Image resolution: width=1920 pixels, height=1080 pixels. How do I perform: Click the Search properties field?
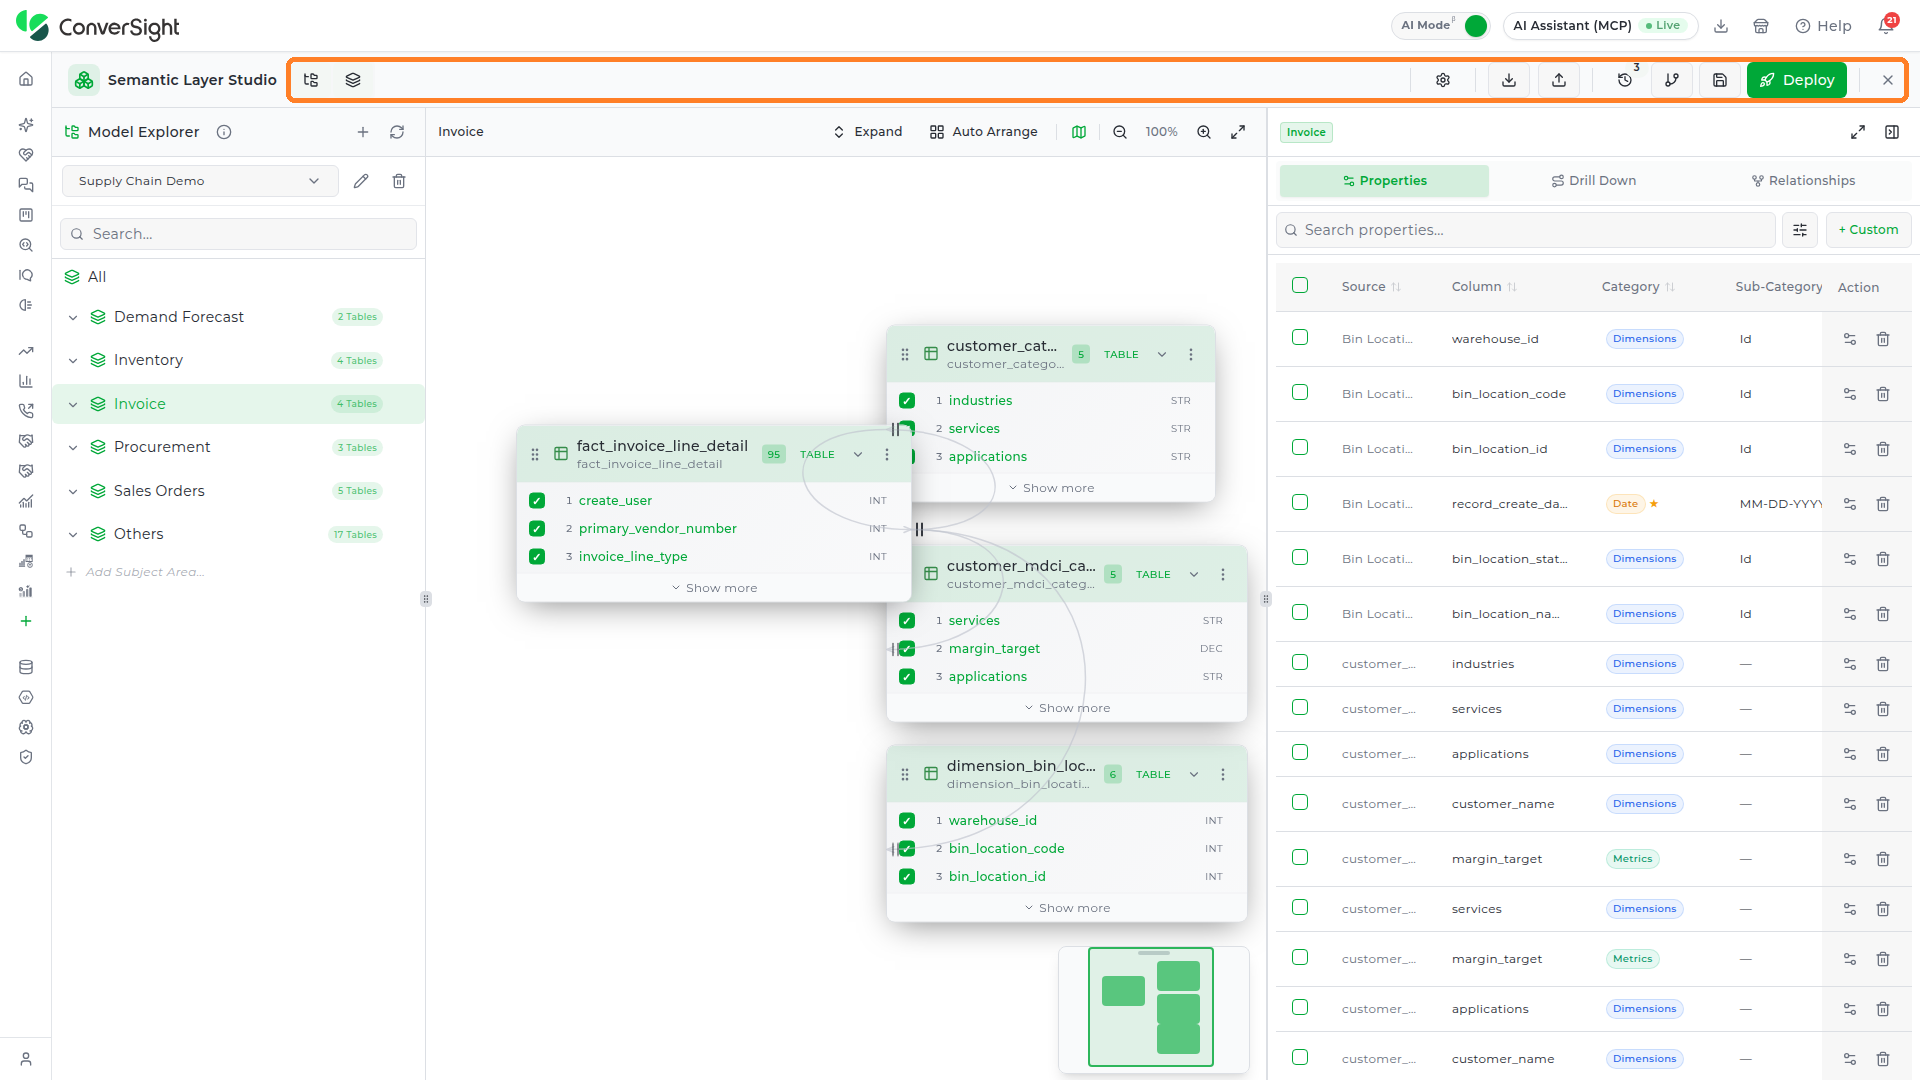[1526, 230]
